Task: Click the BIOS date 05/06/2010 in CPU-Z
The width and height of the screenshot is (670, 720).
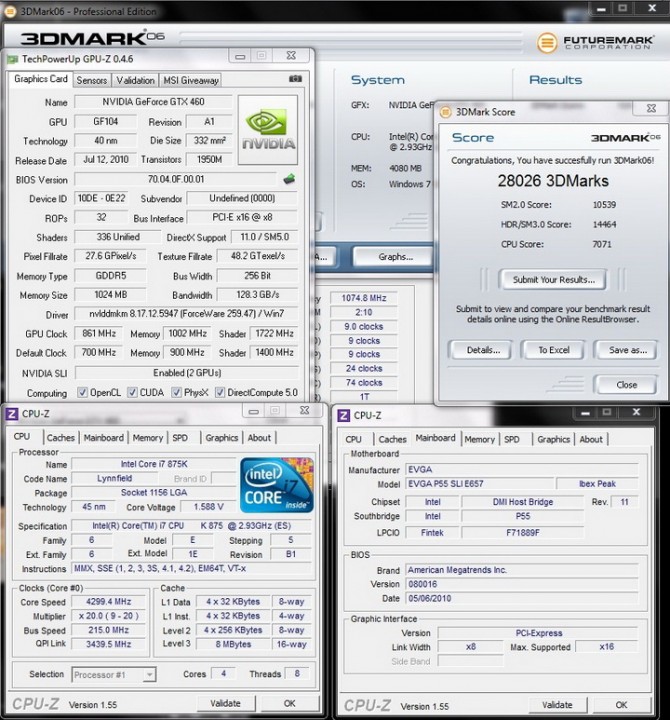Action: (x=522, y=598)
